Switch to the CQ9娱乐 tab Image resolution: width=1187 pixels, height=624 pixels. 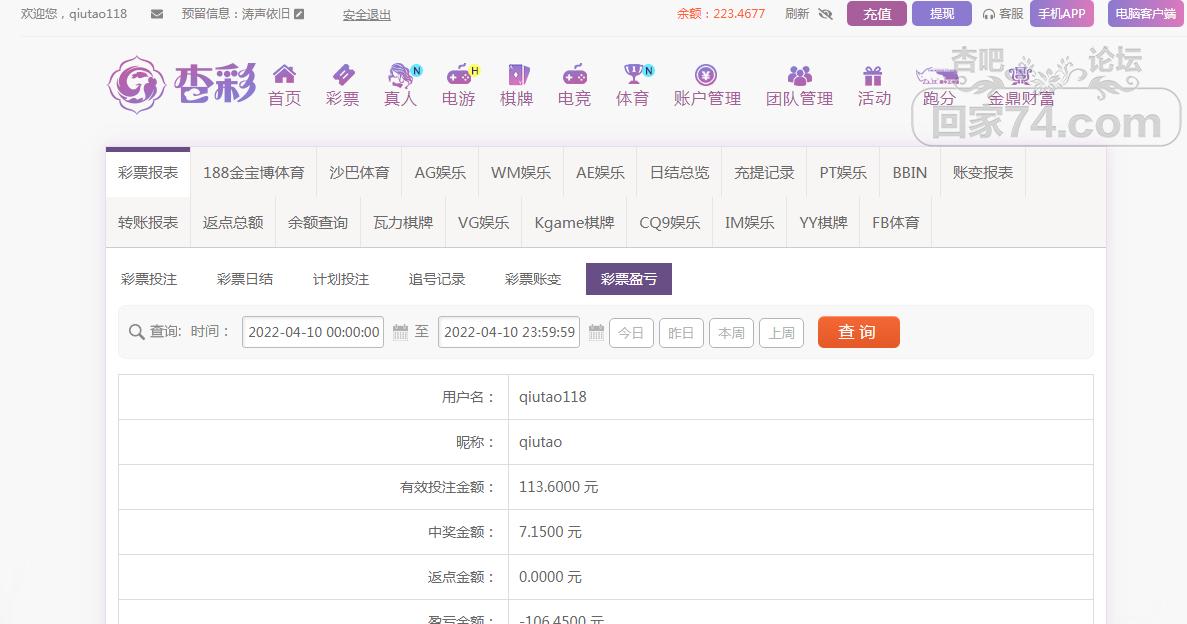[670, 223]
